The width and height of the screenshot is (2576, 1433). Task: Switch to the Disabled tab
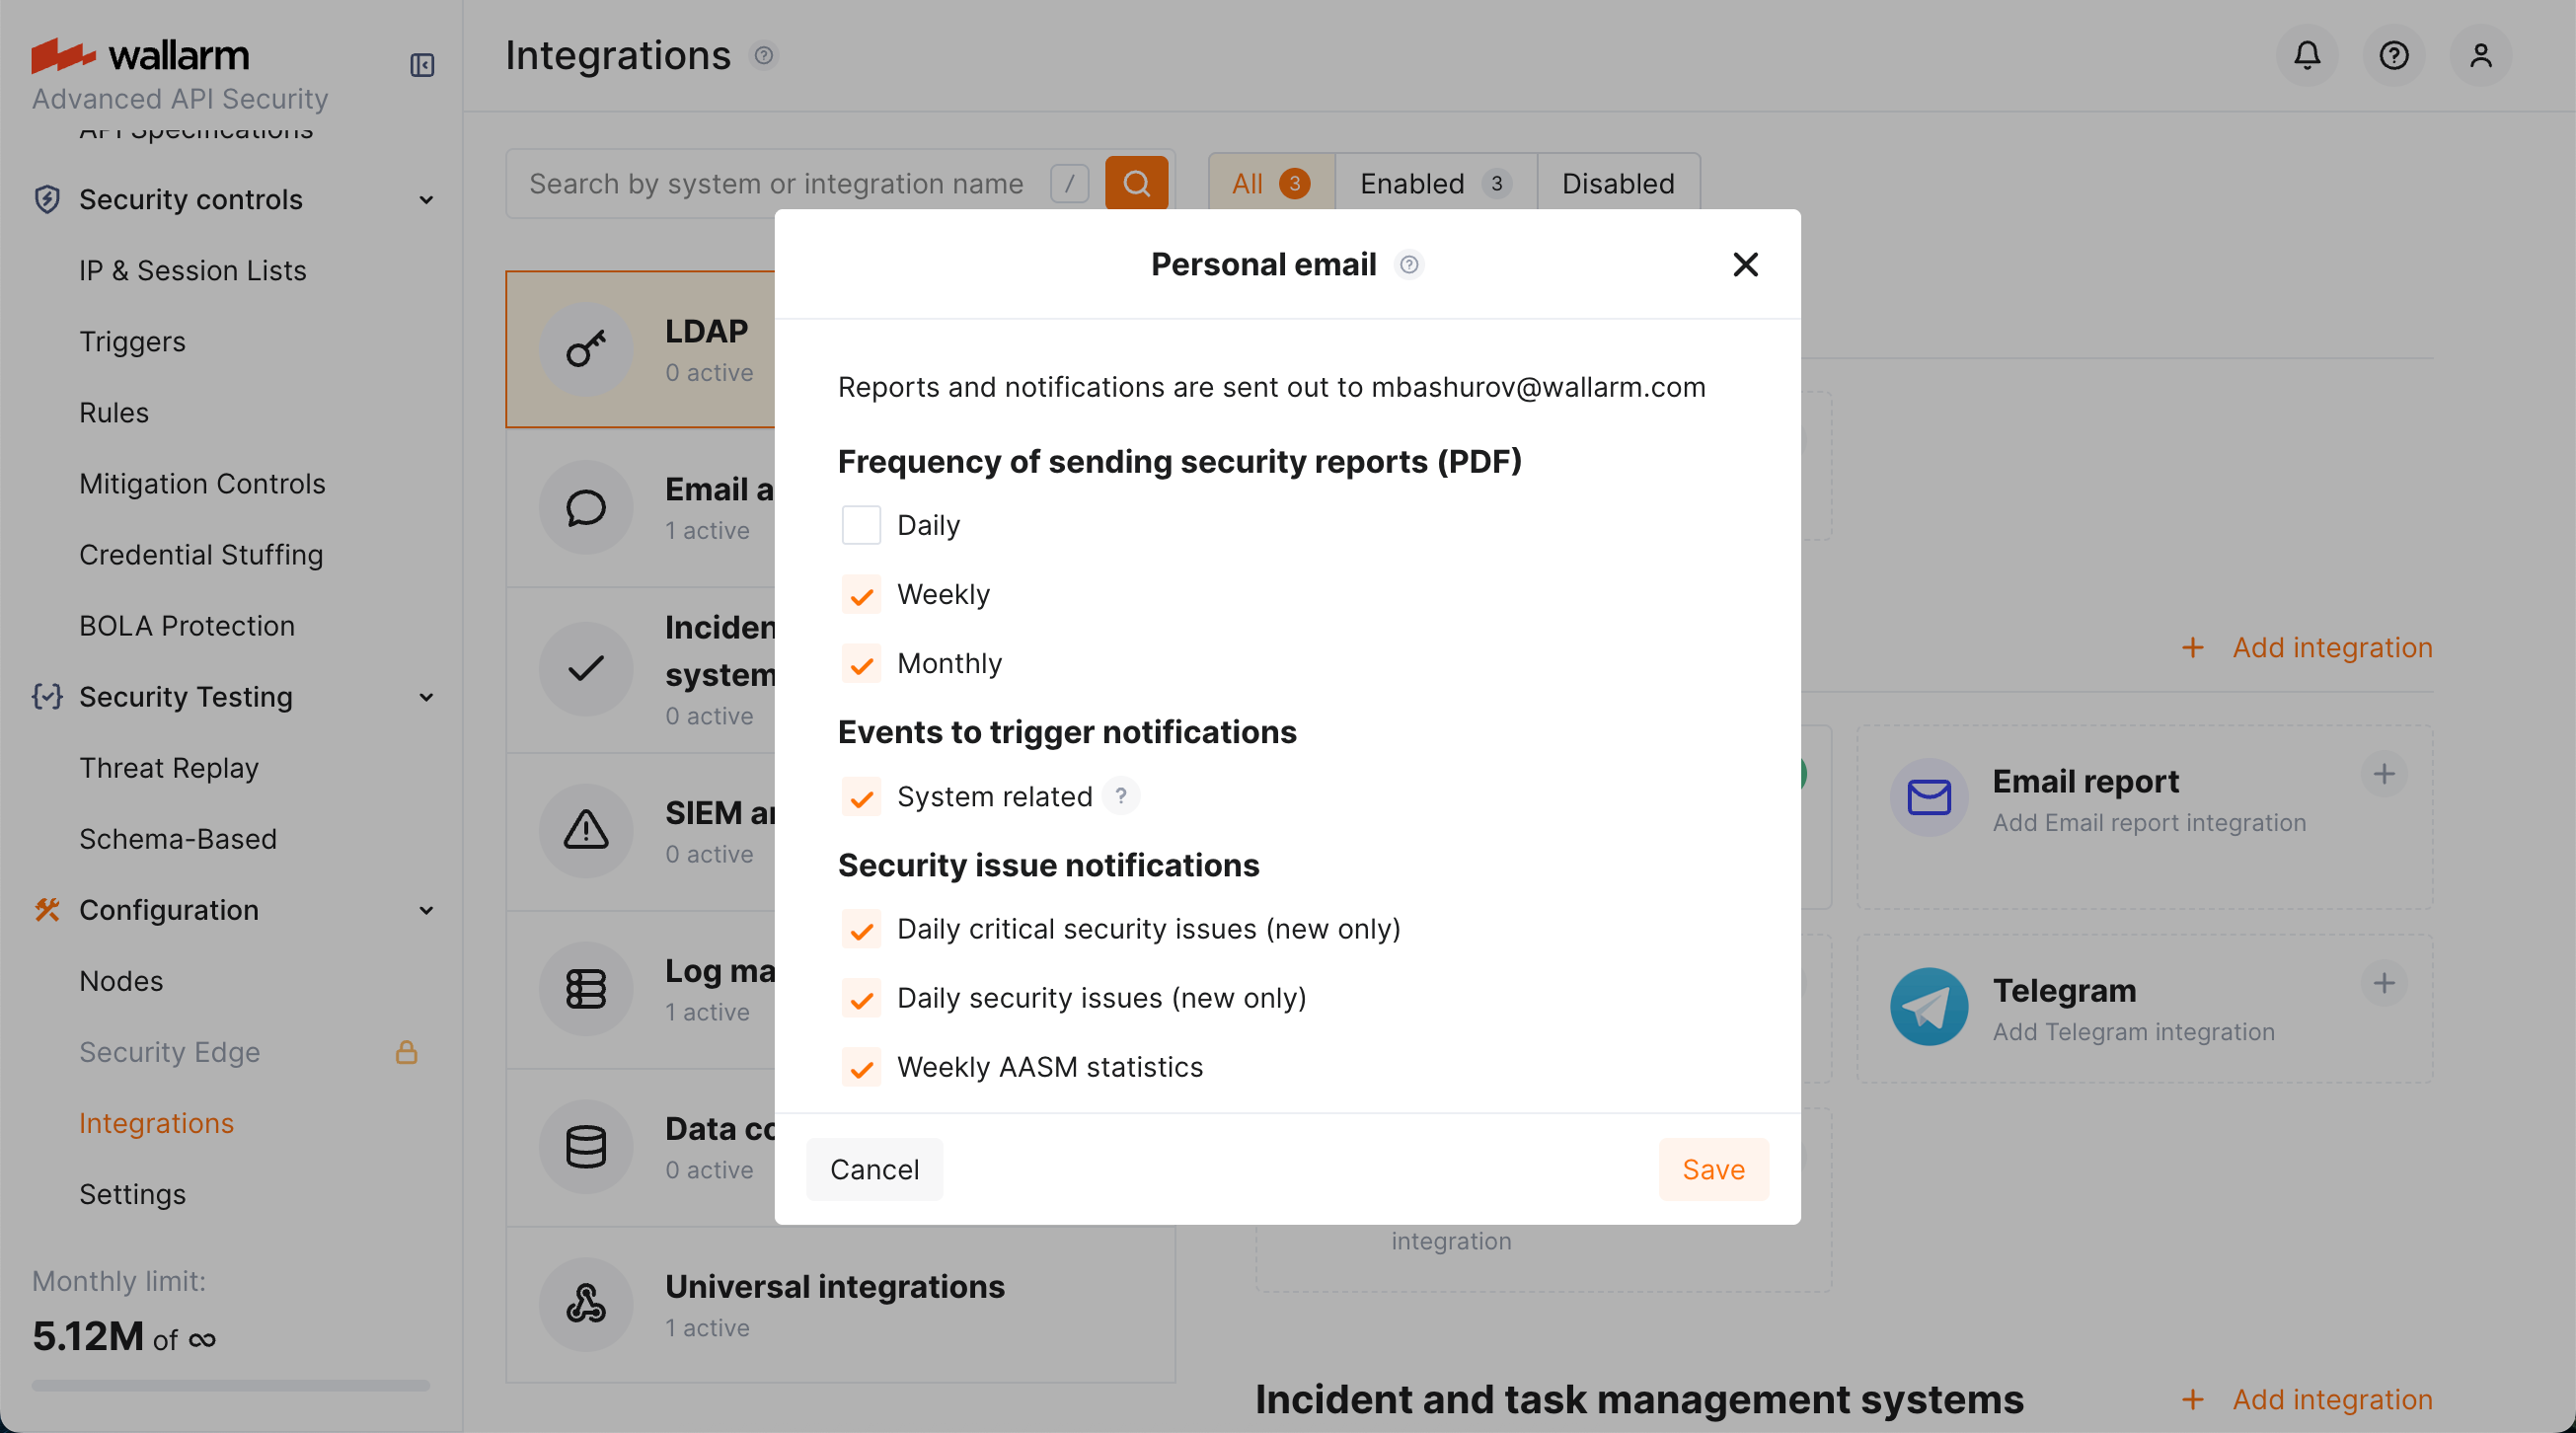click(x=1616, y=183)
